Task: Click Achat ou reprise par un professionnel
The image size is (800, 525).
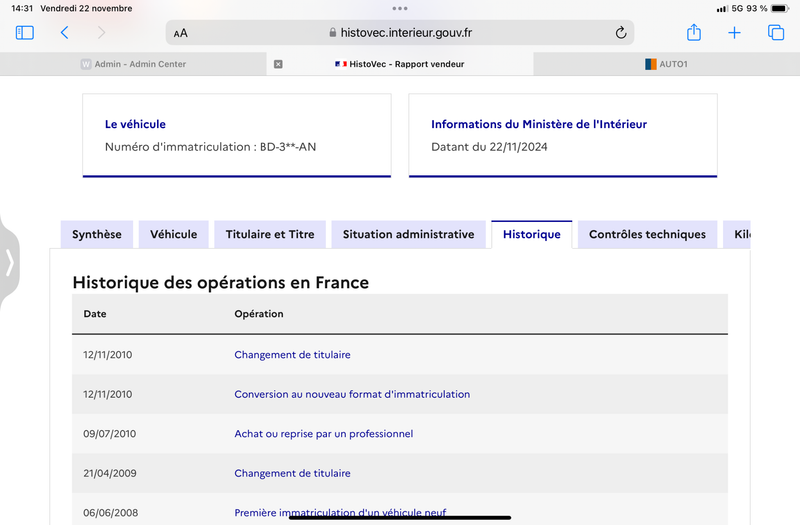Action: coord(323,434)
